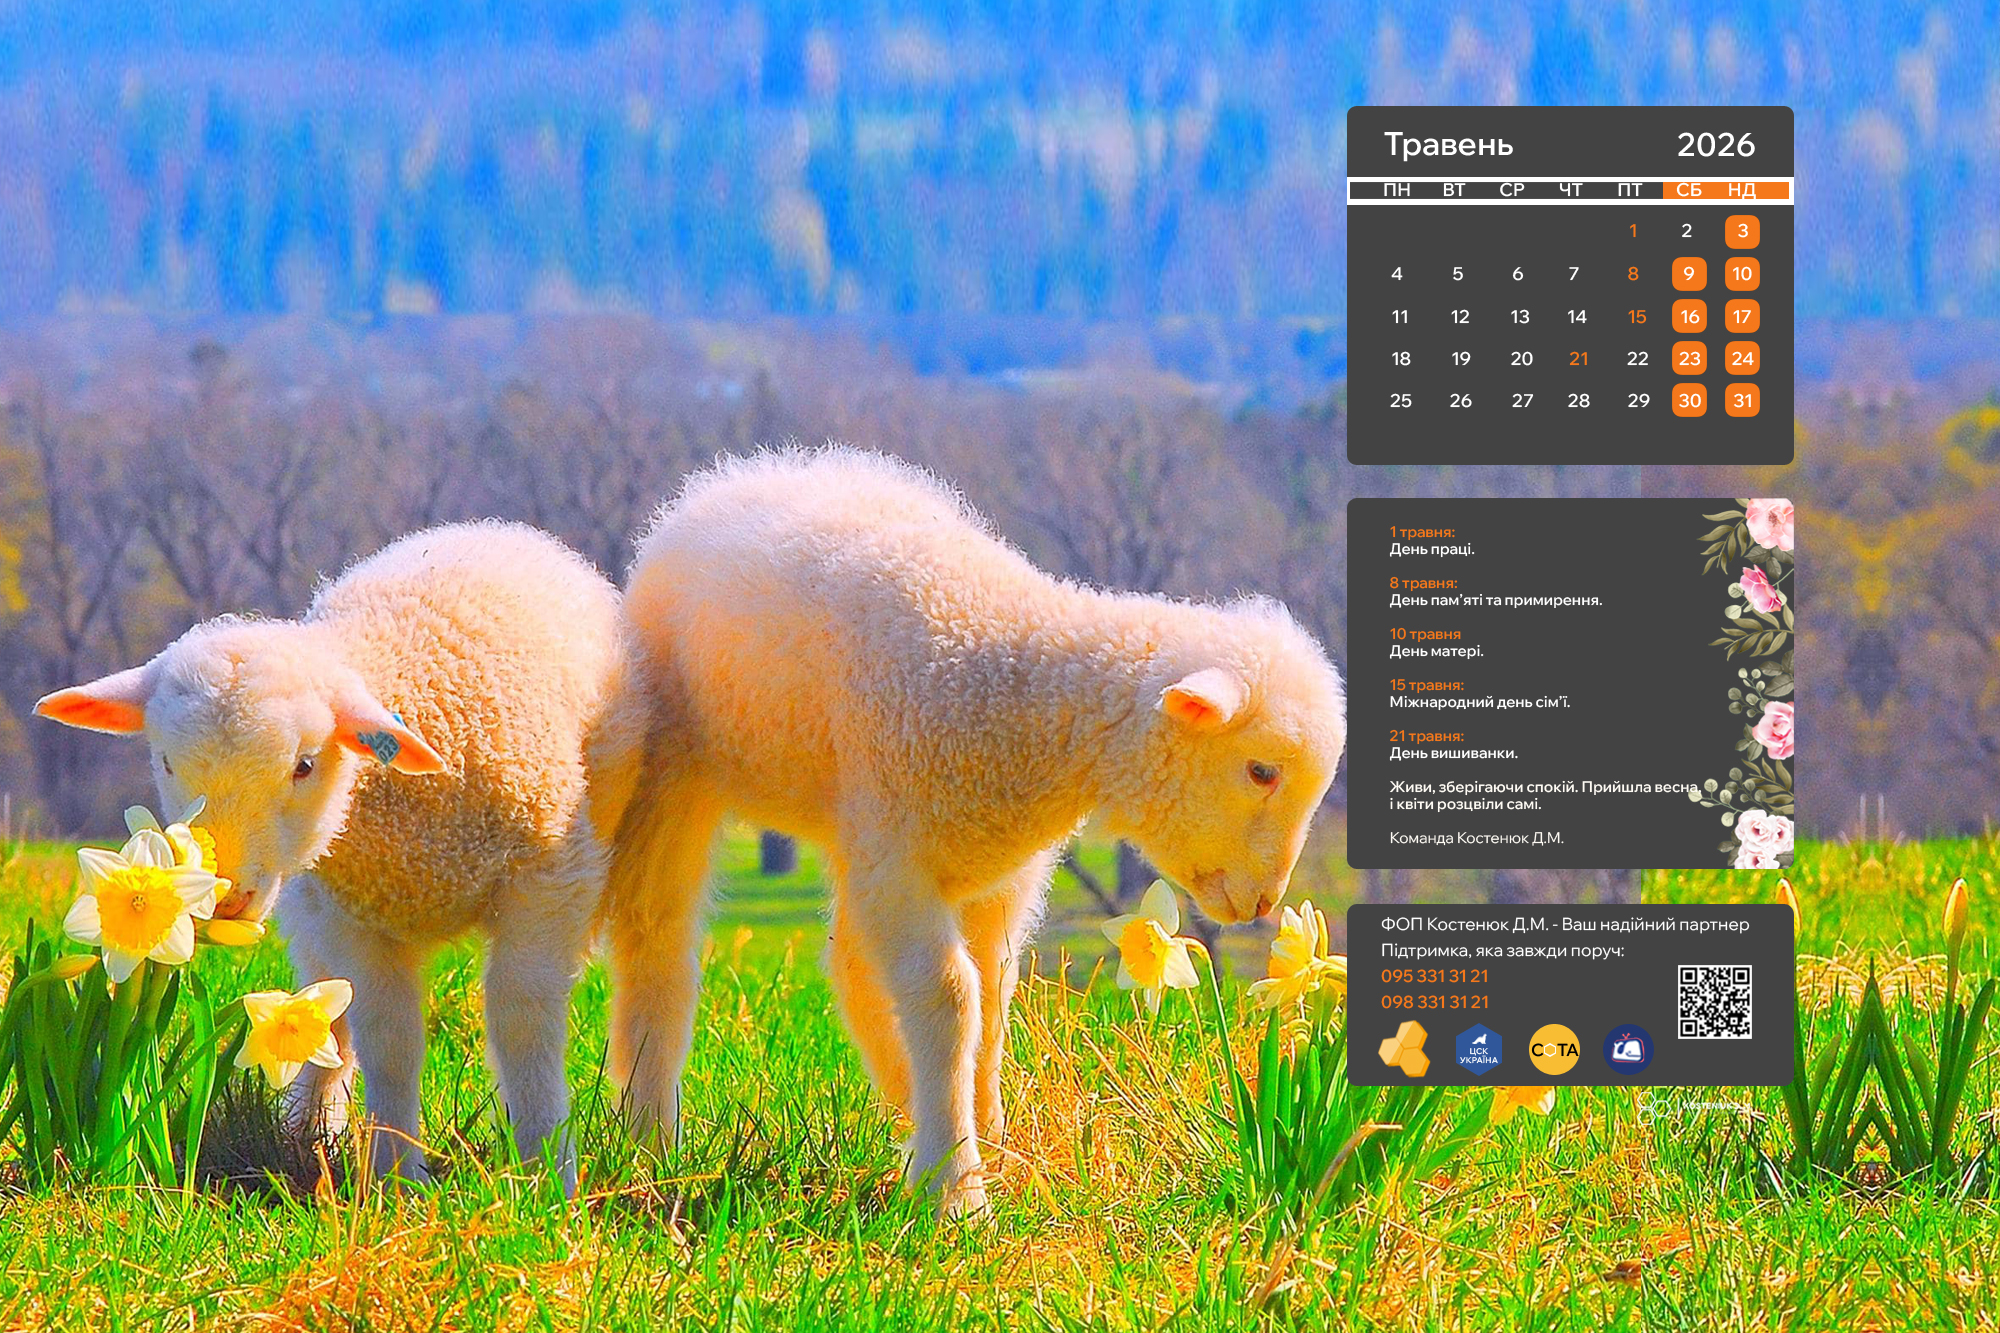
Task: Select highlighted date 31 in calendar
Action: point(1742,401)
